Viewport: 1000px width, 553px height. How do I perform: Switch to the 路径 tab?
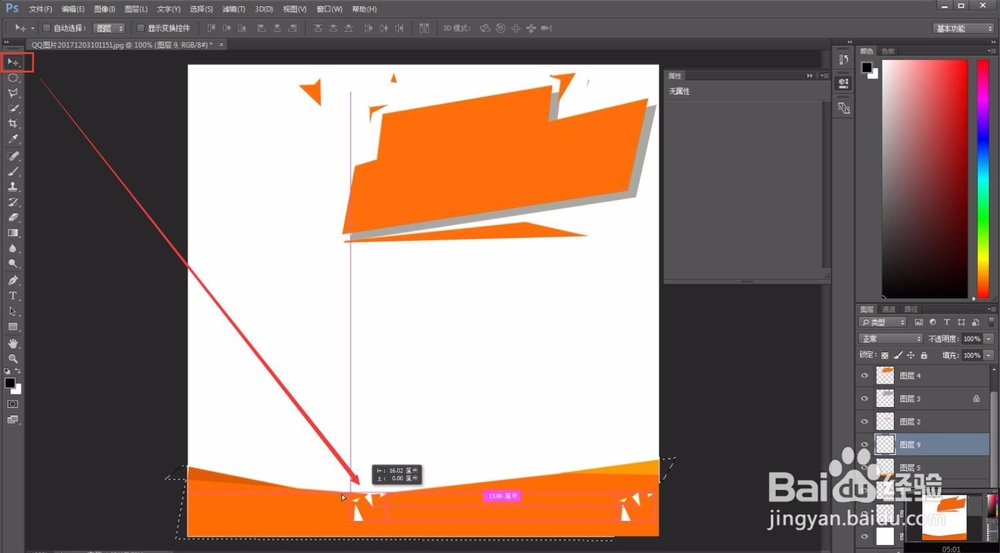pyautogui.click(x=911, y=309)
